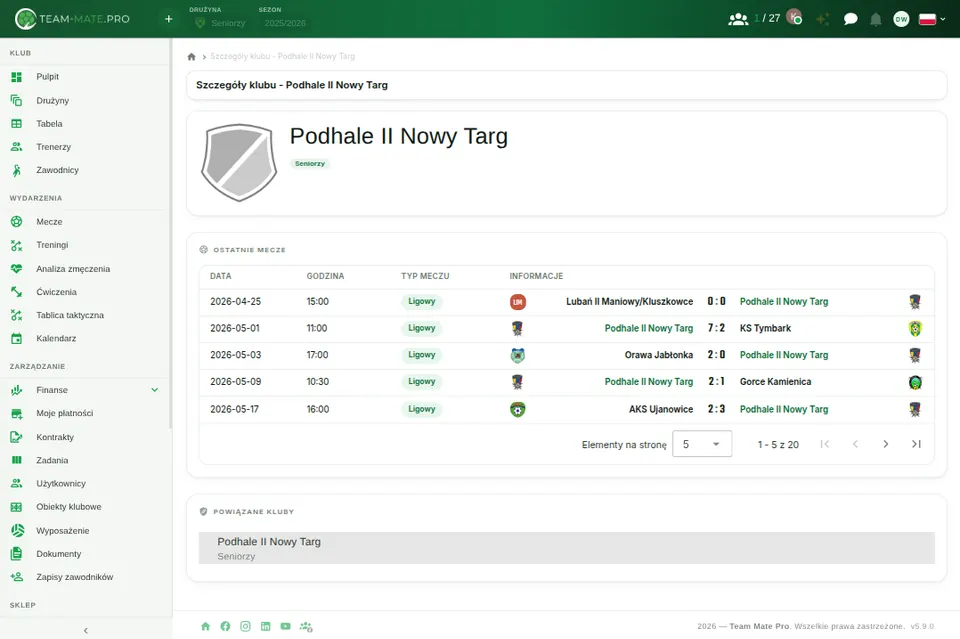
Task: Open the items-per-page dropdown
Action: 702,444
